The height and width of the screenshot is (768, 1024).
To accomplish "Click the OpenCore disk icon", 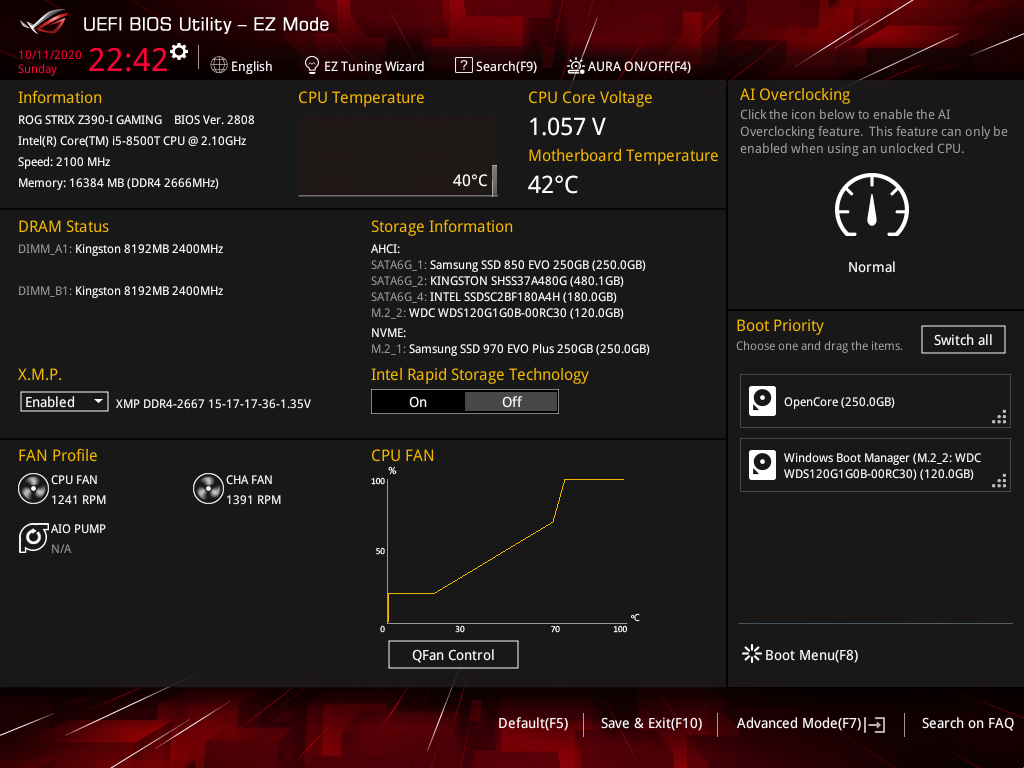I will (x=762, y=401).
